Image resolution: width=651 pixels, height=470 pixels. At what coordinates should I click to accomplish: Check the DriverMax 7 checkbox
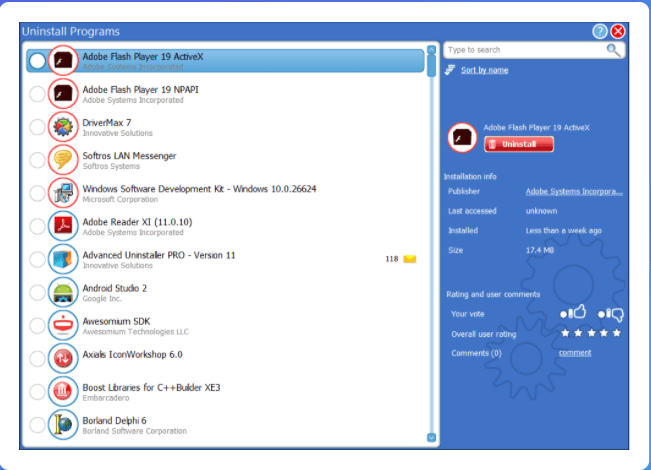click(x=37, y=127)
